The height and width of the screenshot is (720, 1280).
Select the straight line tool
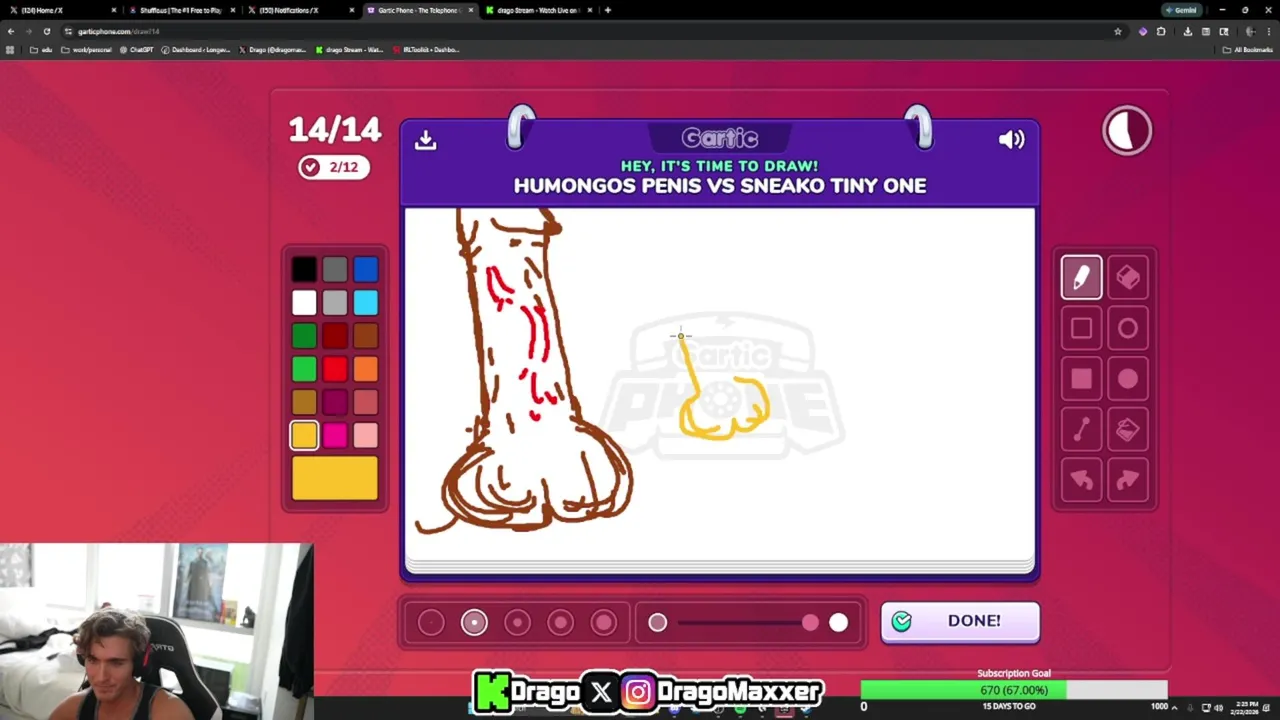[x=1081, y=430]
